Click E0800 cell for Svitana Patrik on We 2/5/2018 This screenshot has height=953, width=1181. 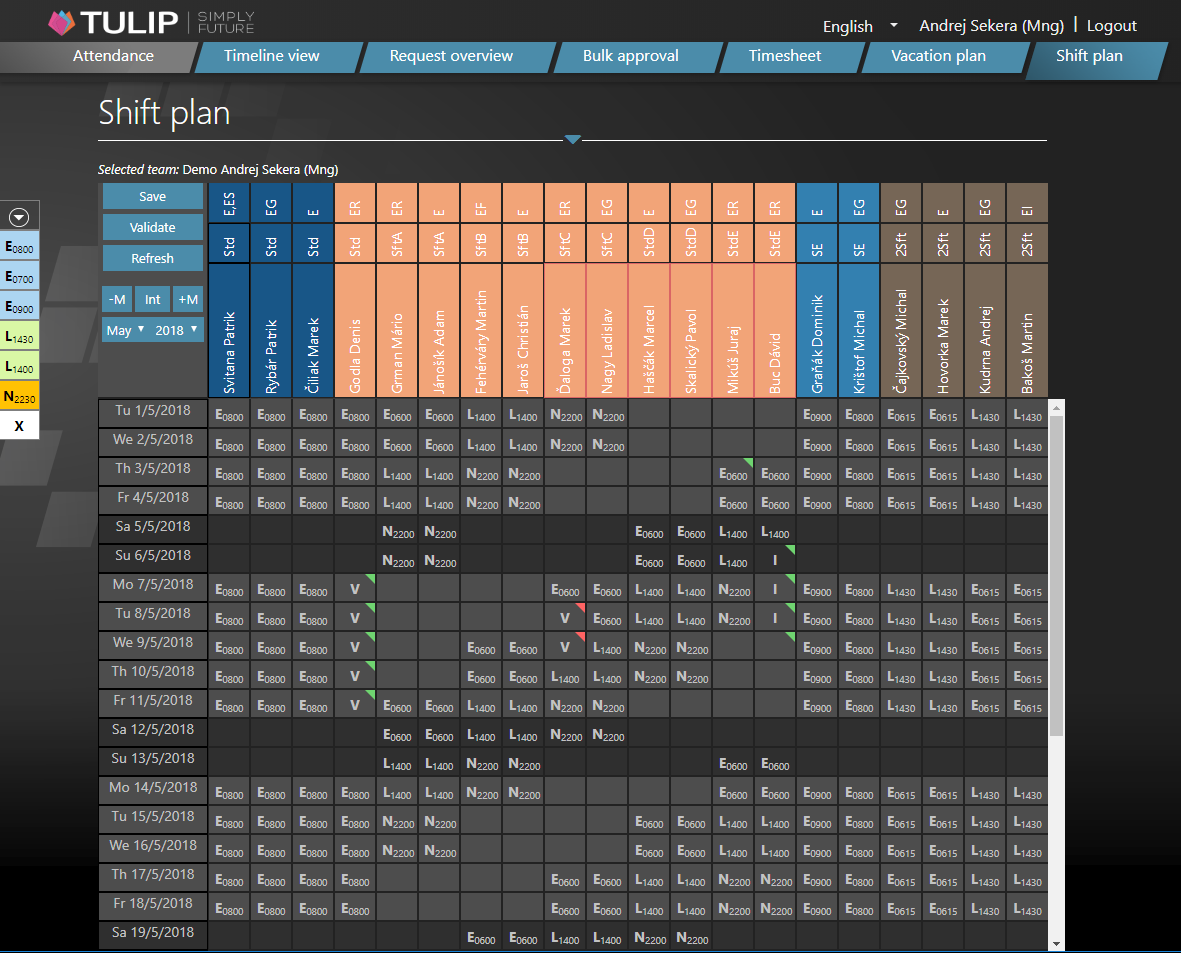tap(229, 444)
